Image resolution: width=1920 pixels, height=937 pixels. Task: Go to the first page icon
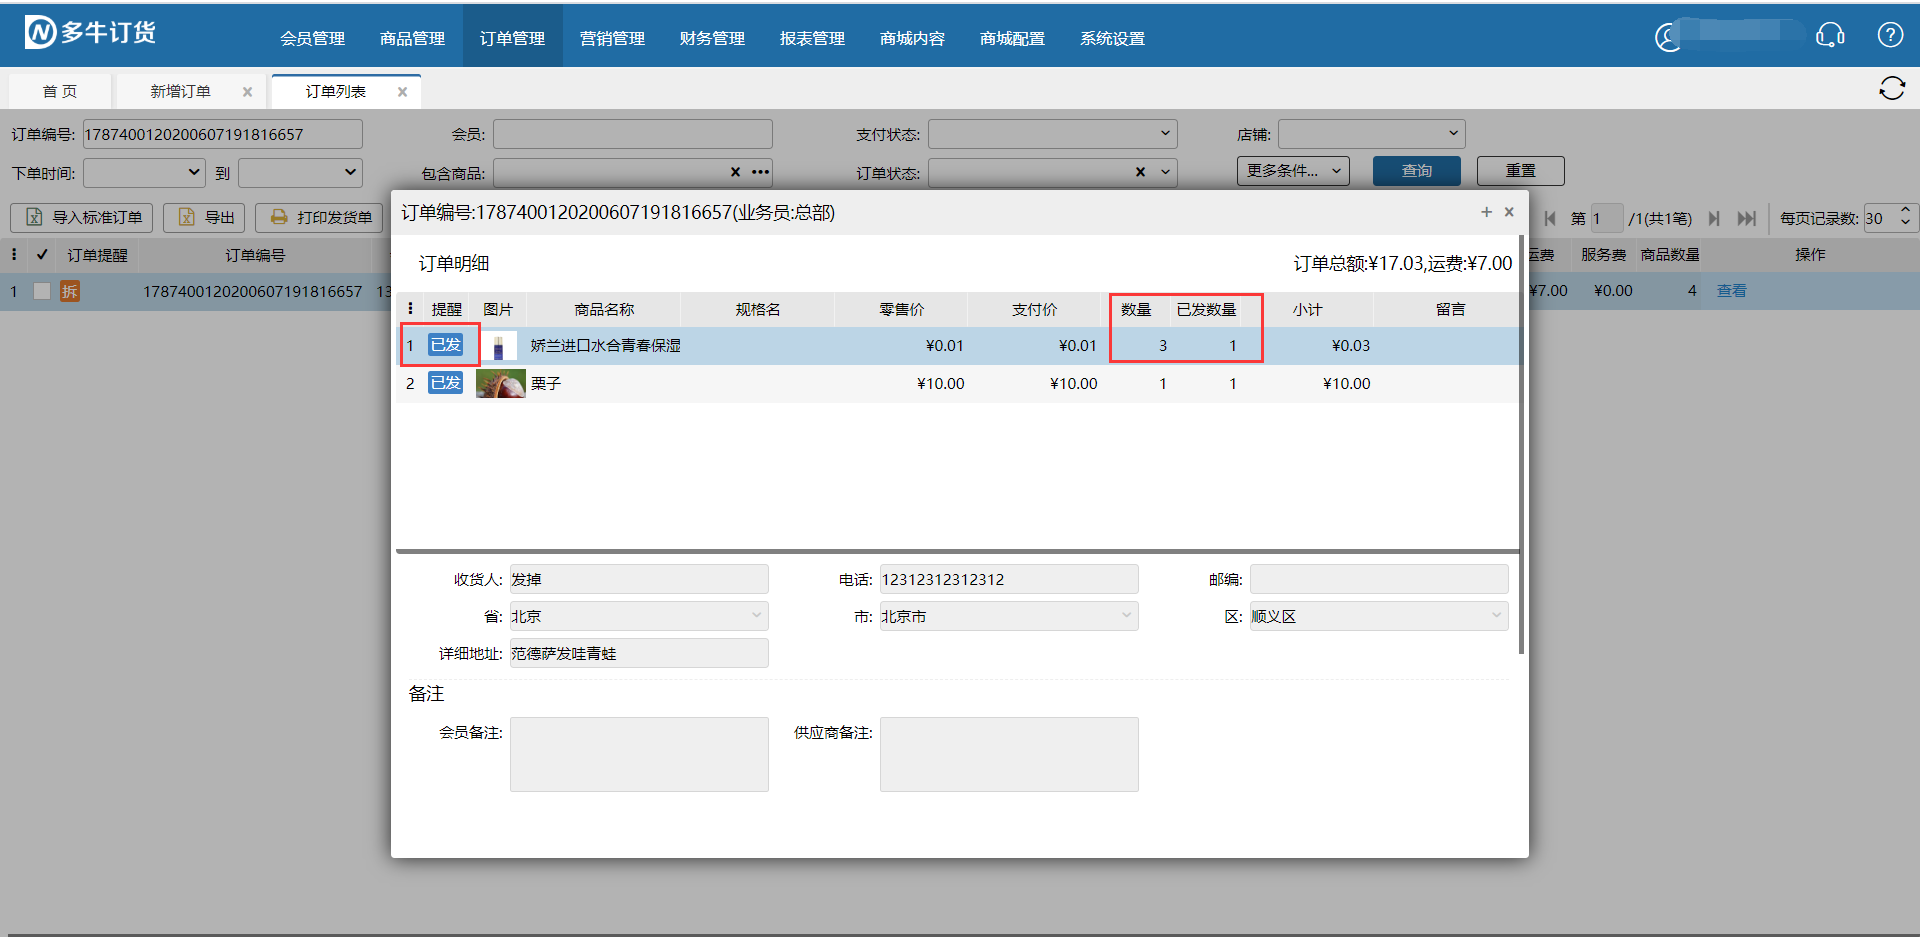tap(1550, 218)
